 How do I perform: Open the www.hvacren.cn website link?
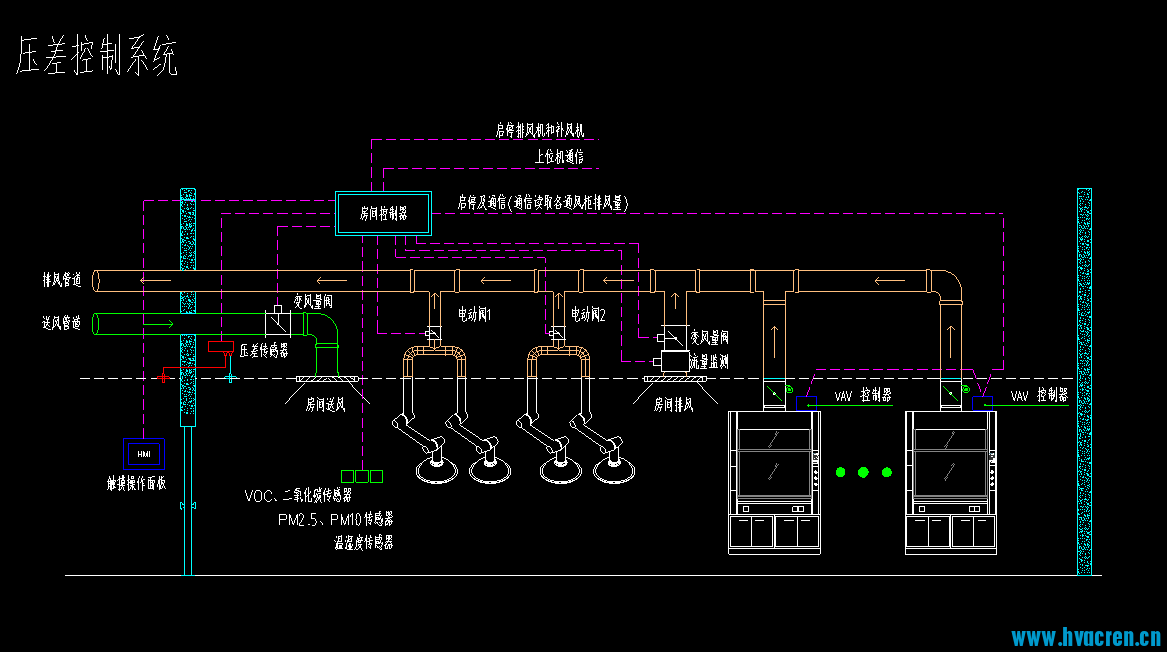click(x=1085, y=637)
